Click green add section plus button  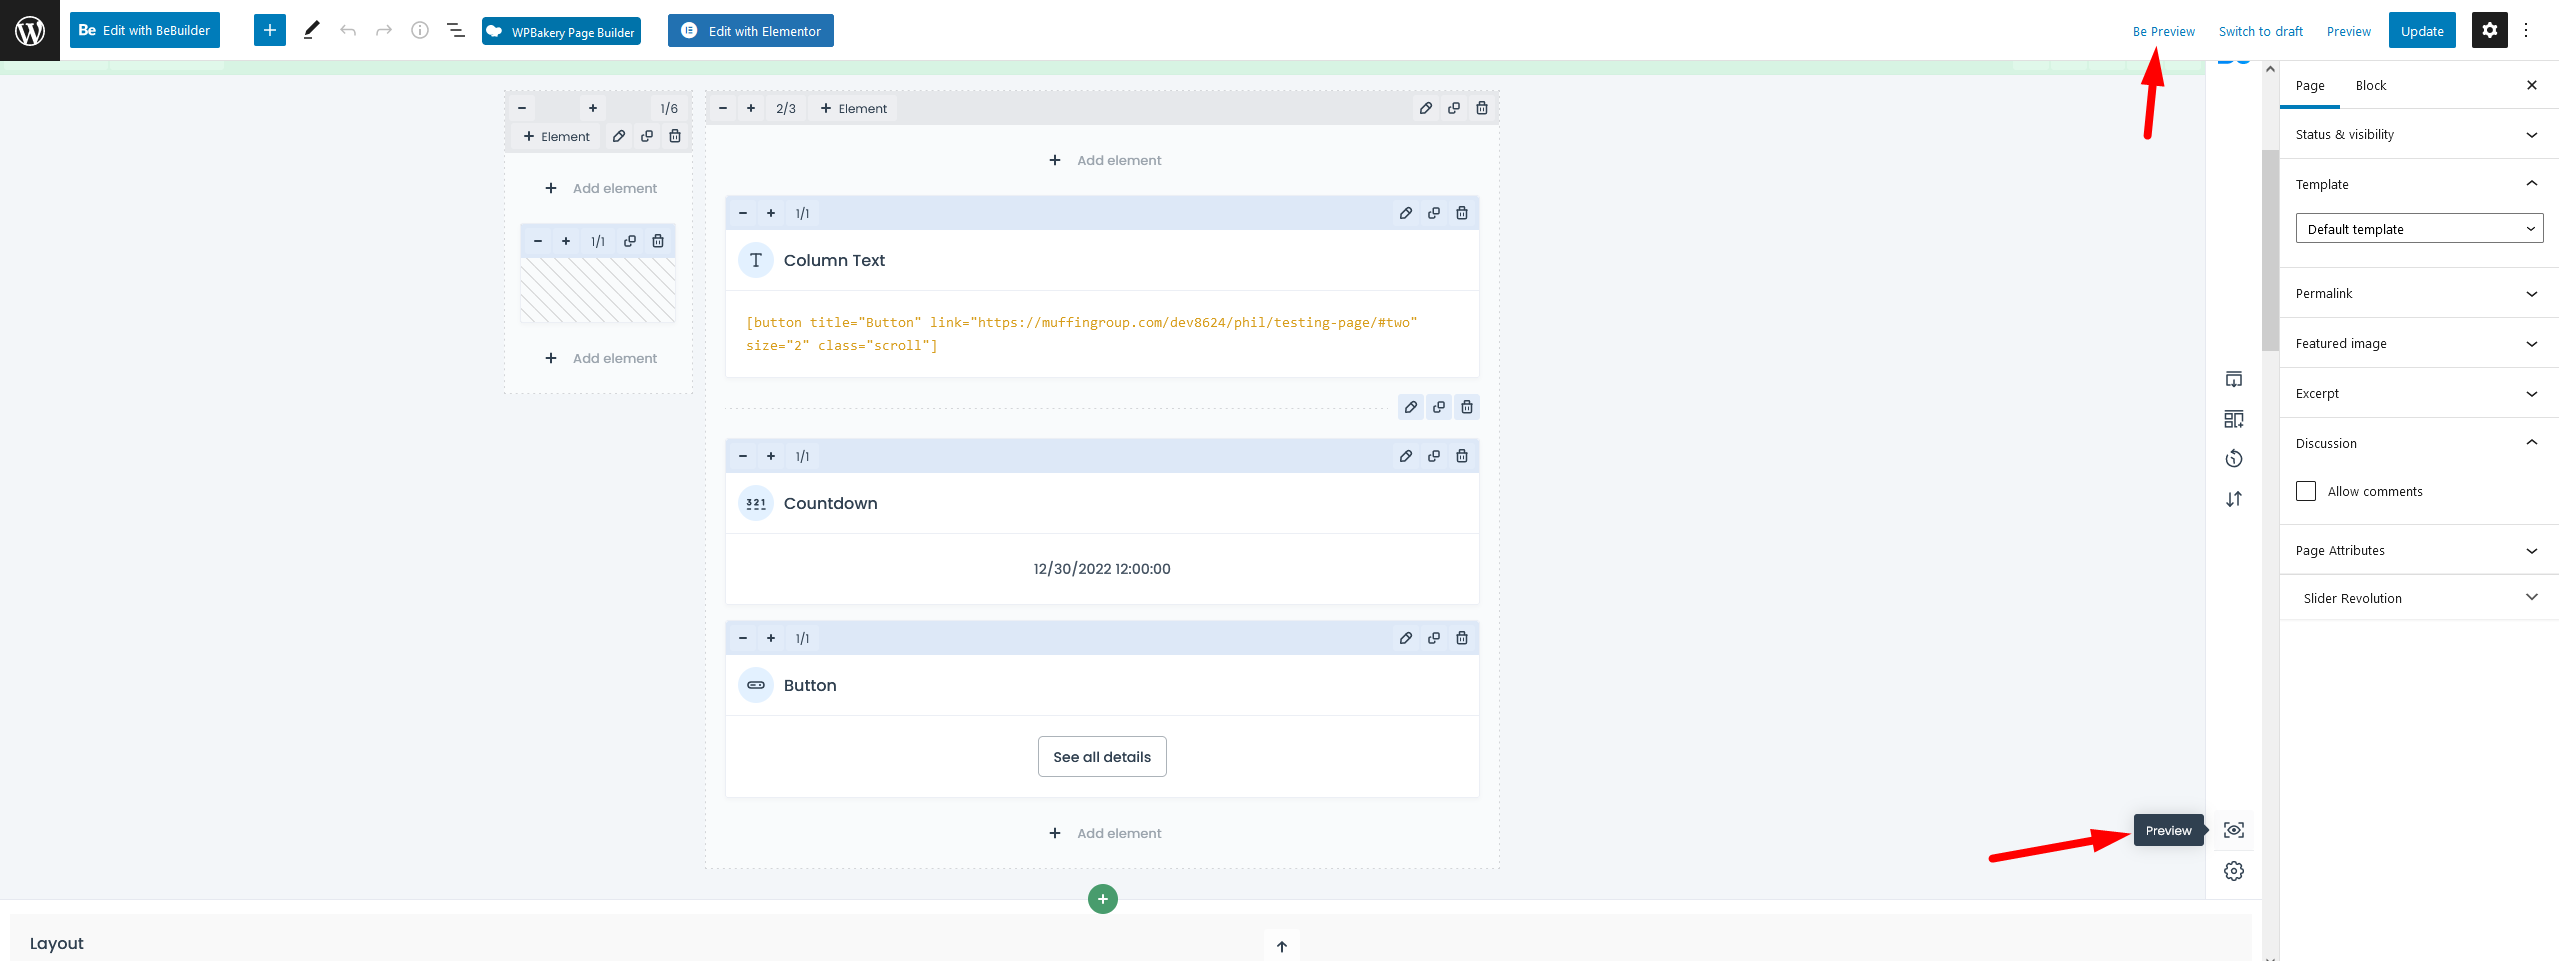pos(1103,899)
